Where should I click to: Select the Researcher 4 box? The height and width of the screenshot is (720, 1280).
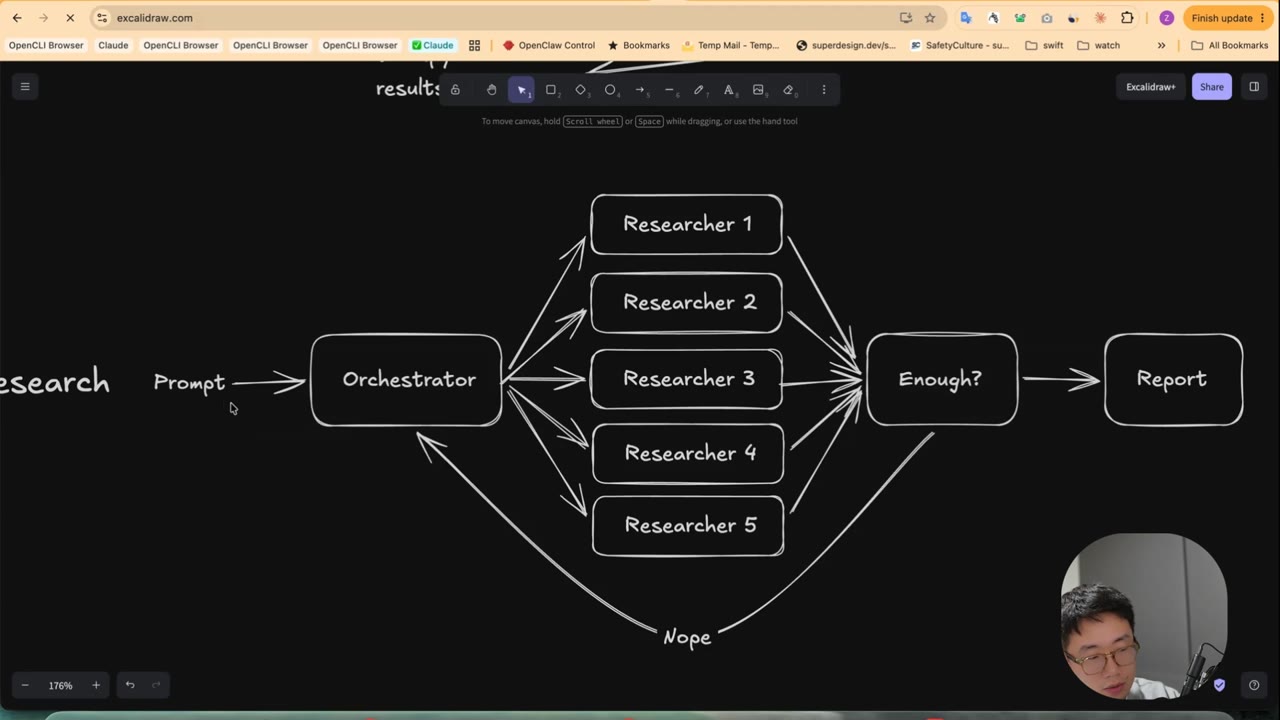pos(688,454)
